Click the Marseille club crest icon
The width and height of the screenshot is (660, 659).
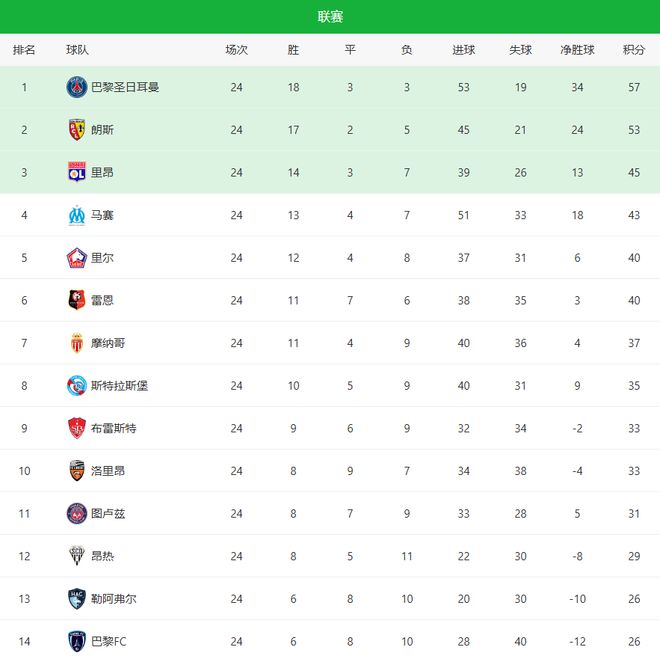coord(77,215)
